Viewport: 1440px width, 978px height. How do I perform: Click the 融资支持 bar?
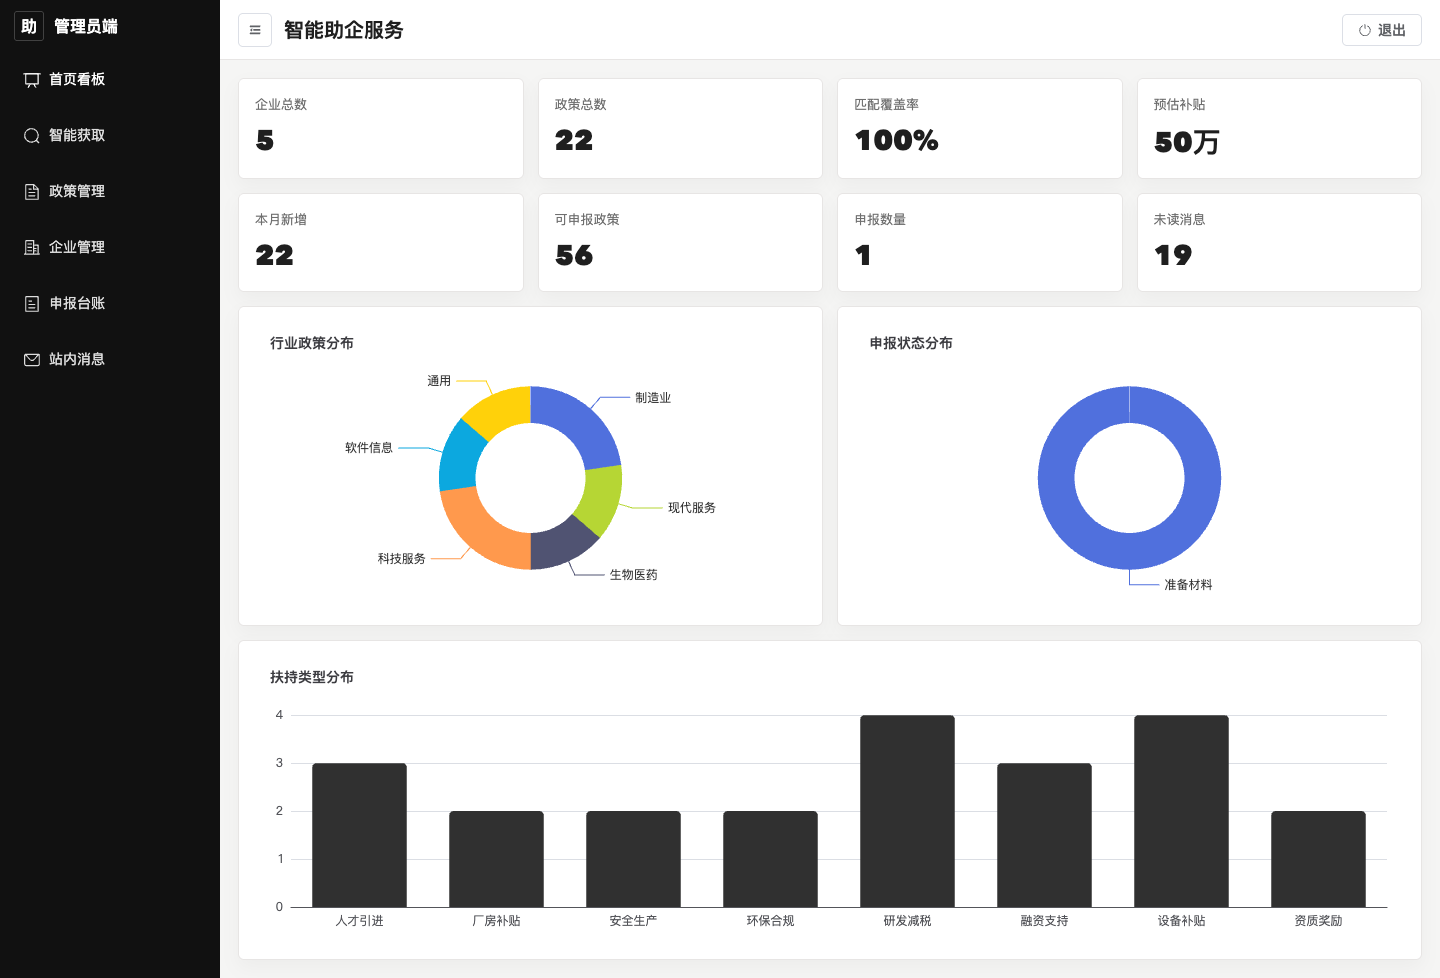1044,835
